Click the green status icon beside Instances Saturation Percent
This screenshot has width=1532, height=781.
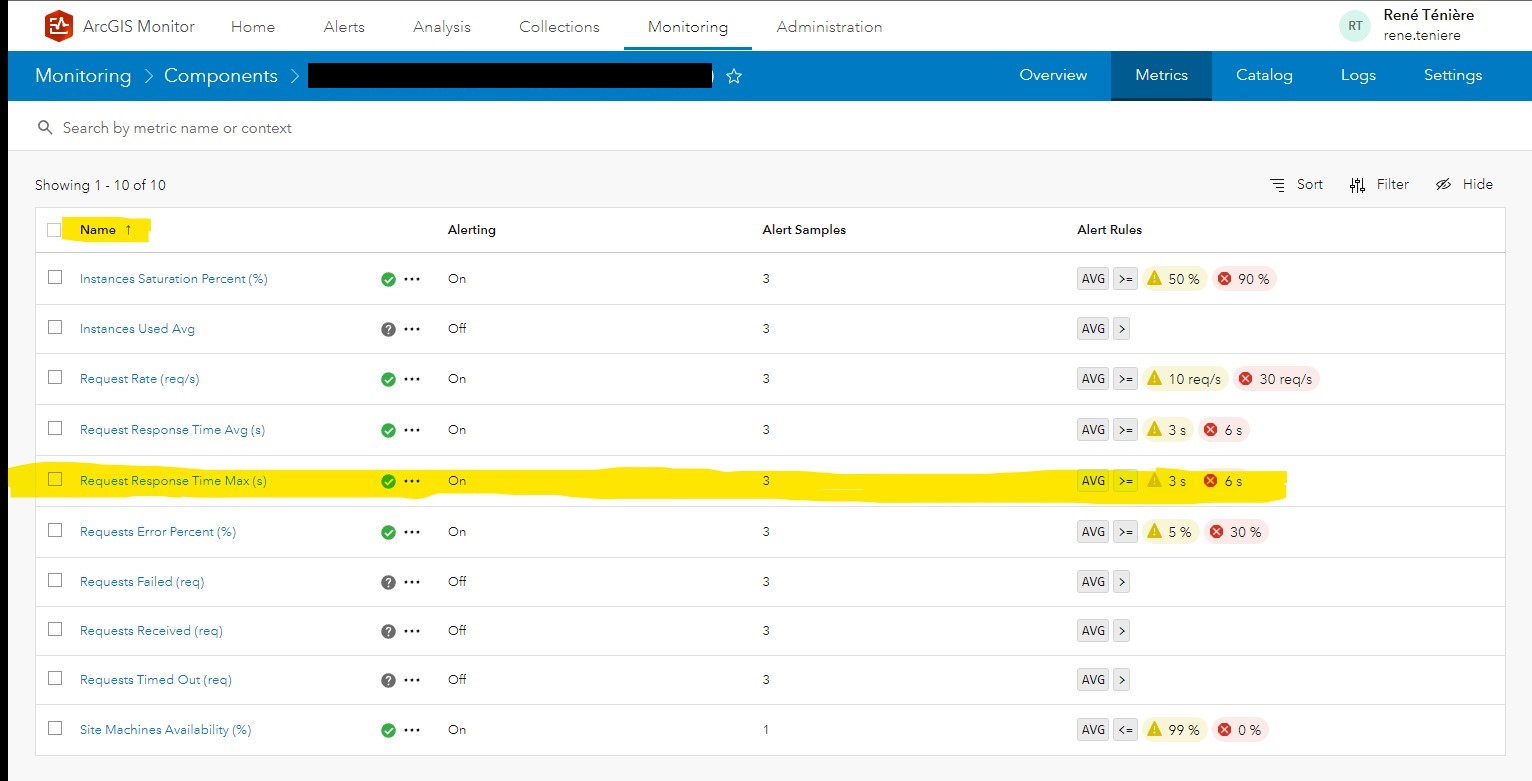[388, 279]
